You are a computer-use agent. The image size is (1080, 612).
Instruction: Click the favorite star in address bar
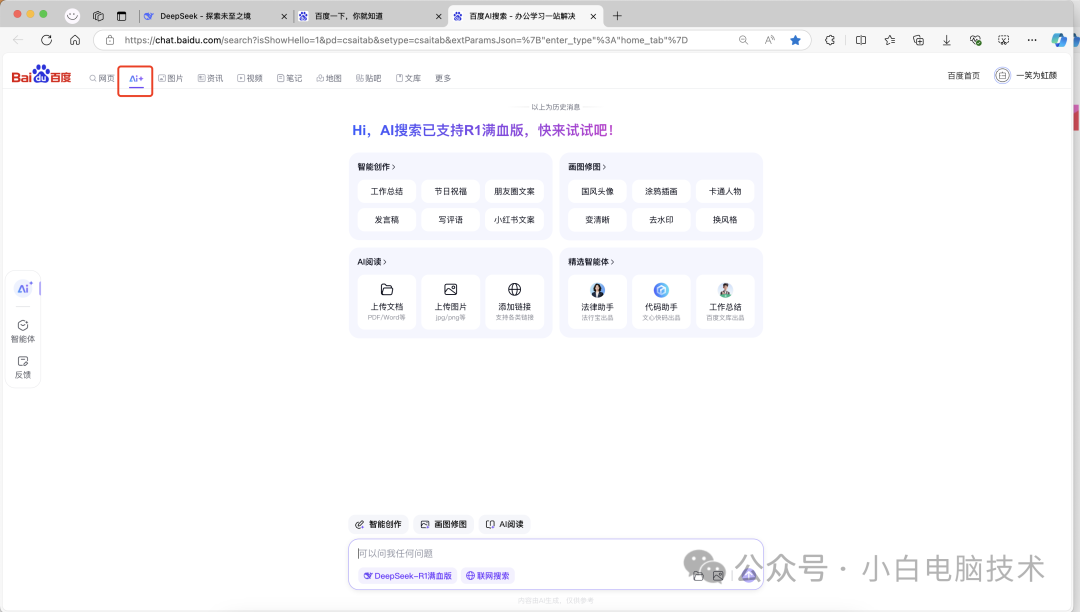click(x=796, y=40)
